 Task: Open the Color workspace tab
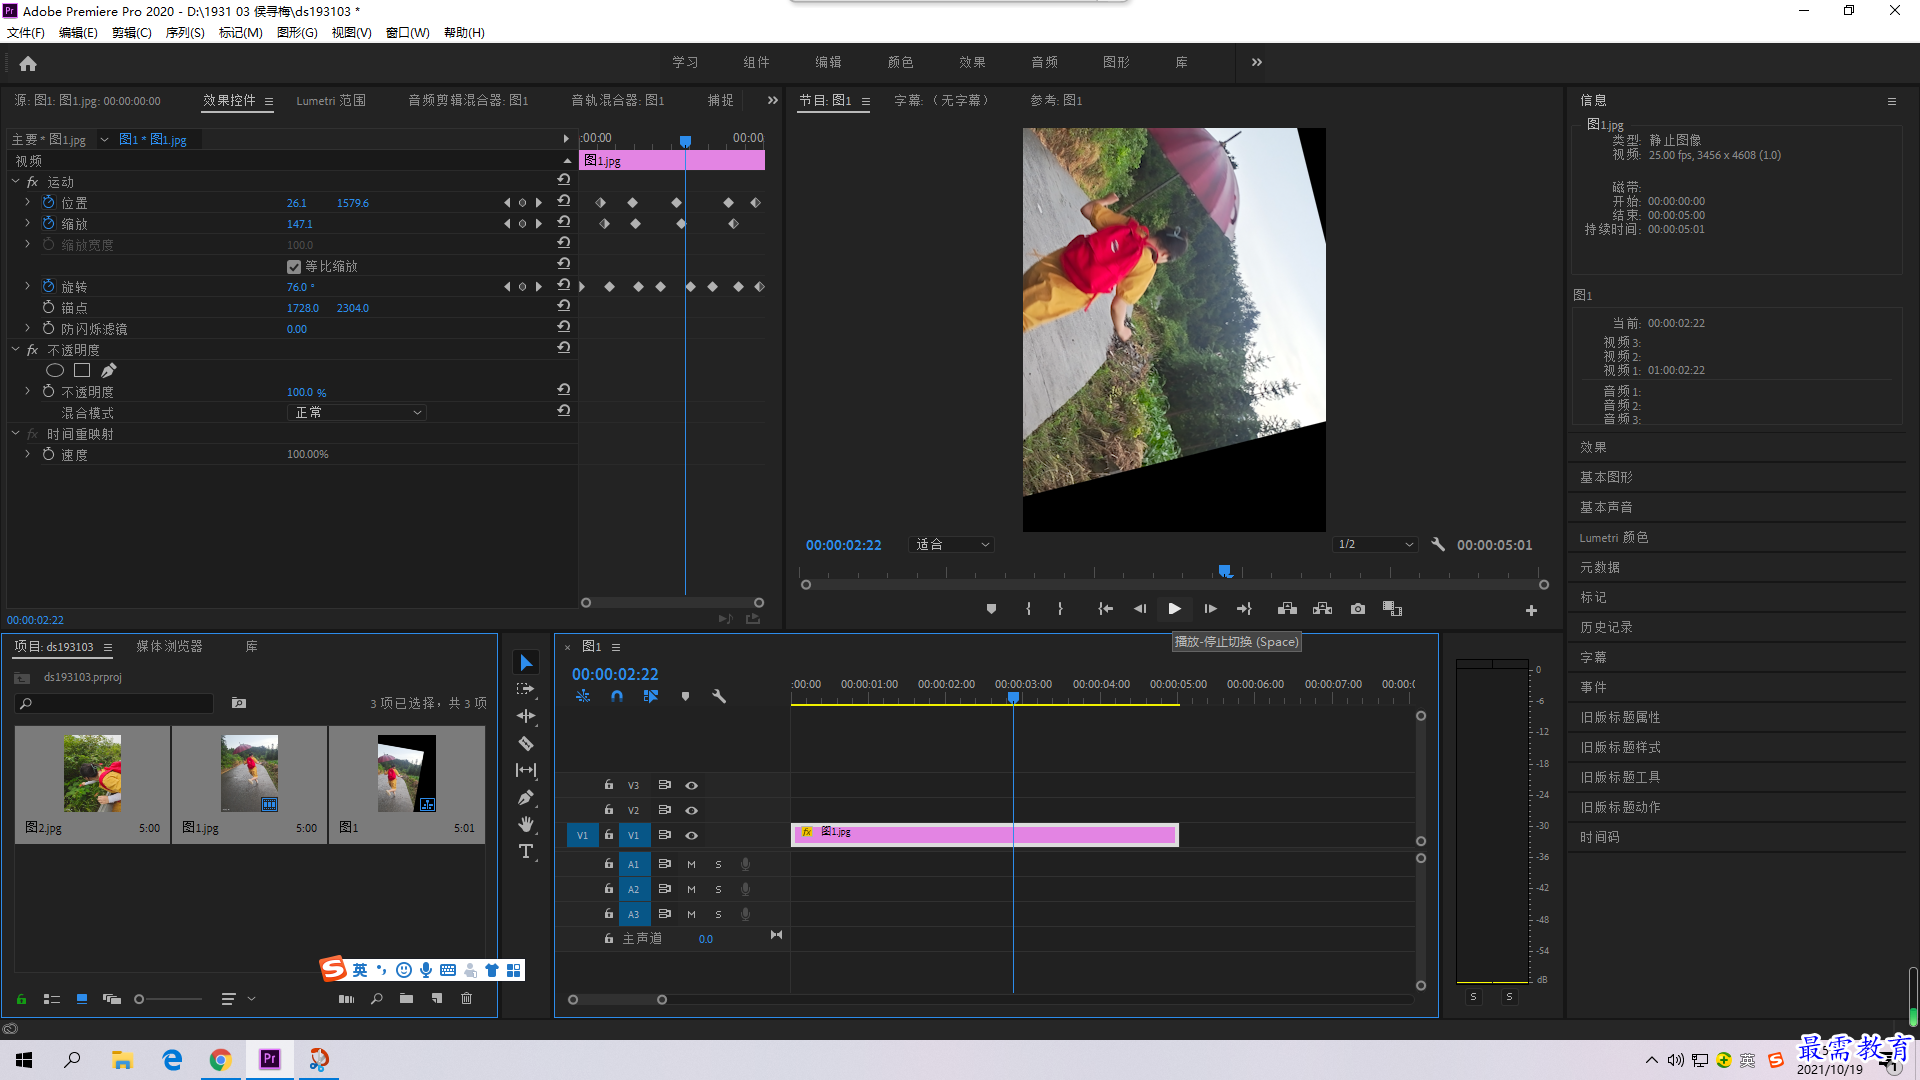[x=900, y=62]
